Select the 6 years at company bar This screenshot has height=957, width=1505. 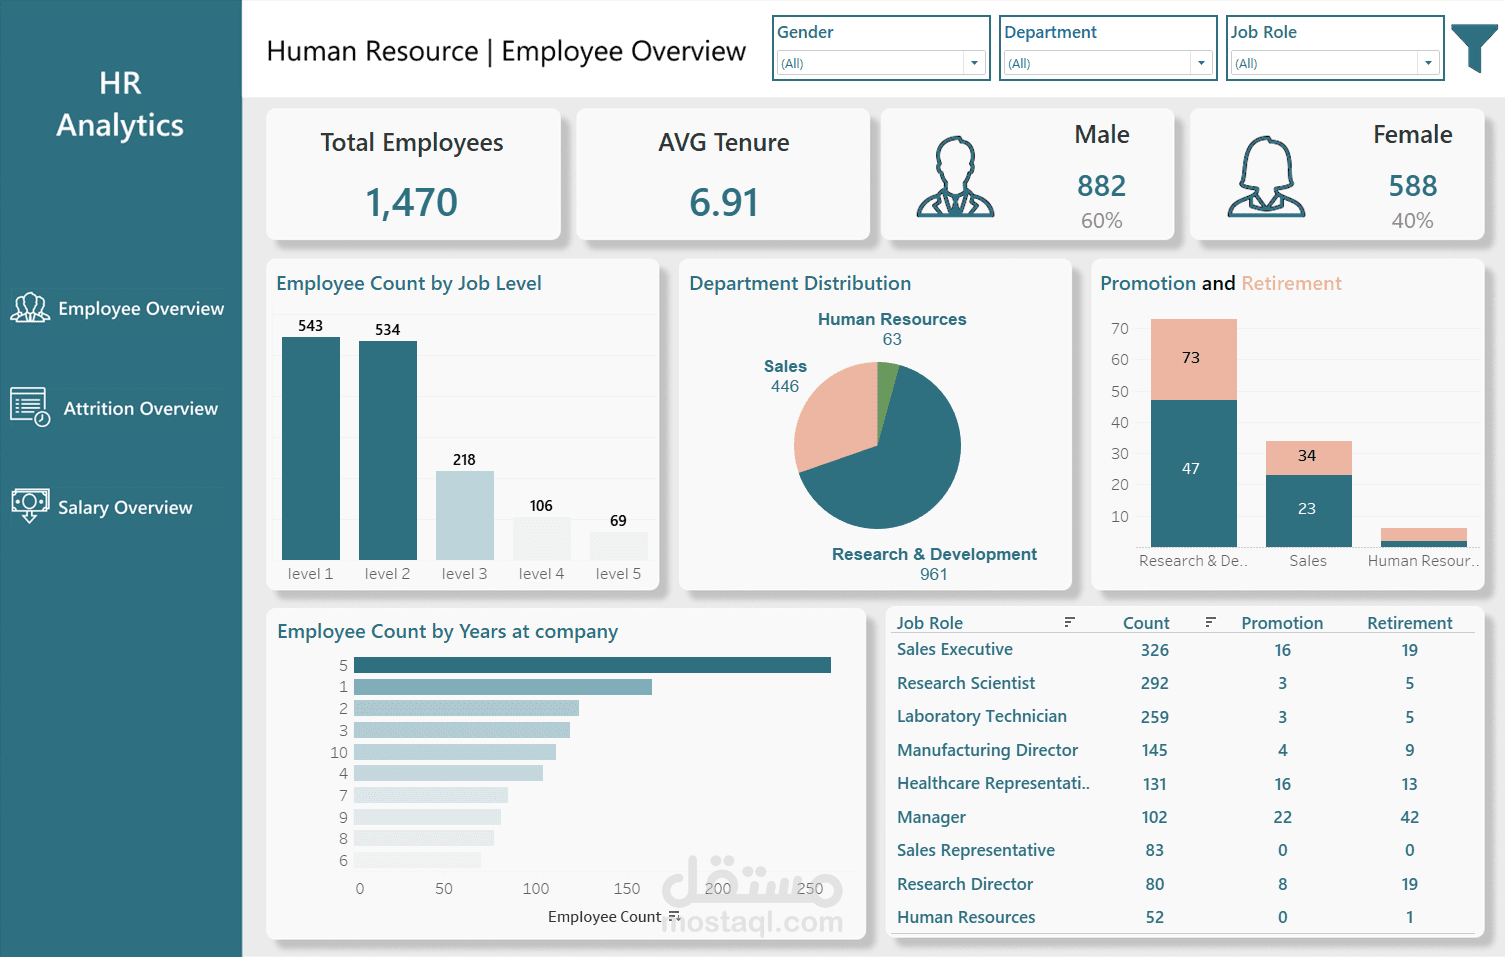417,860
